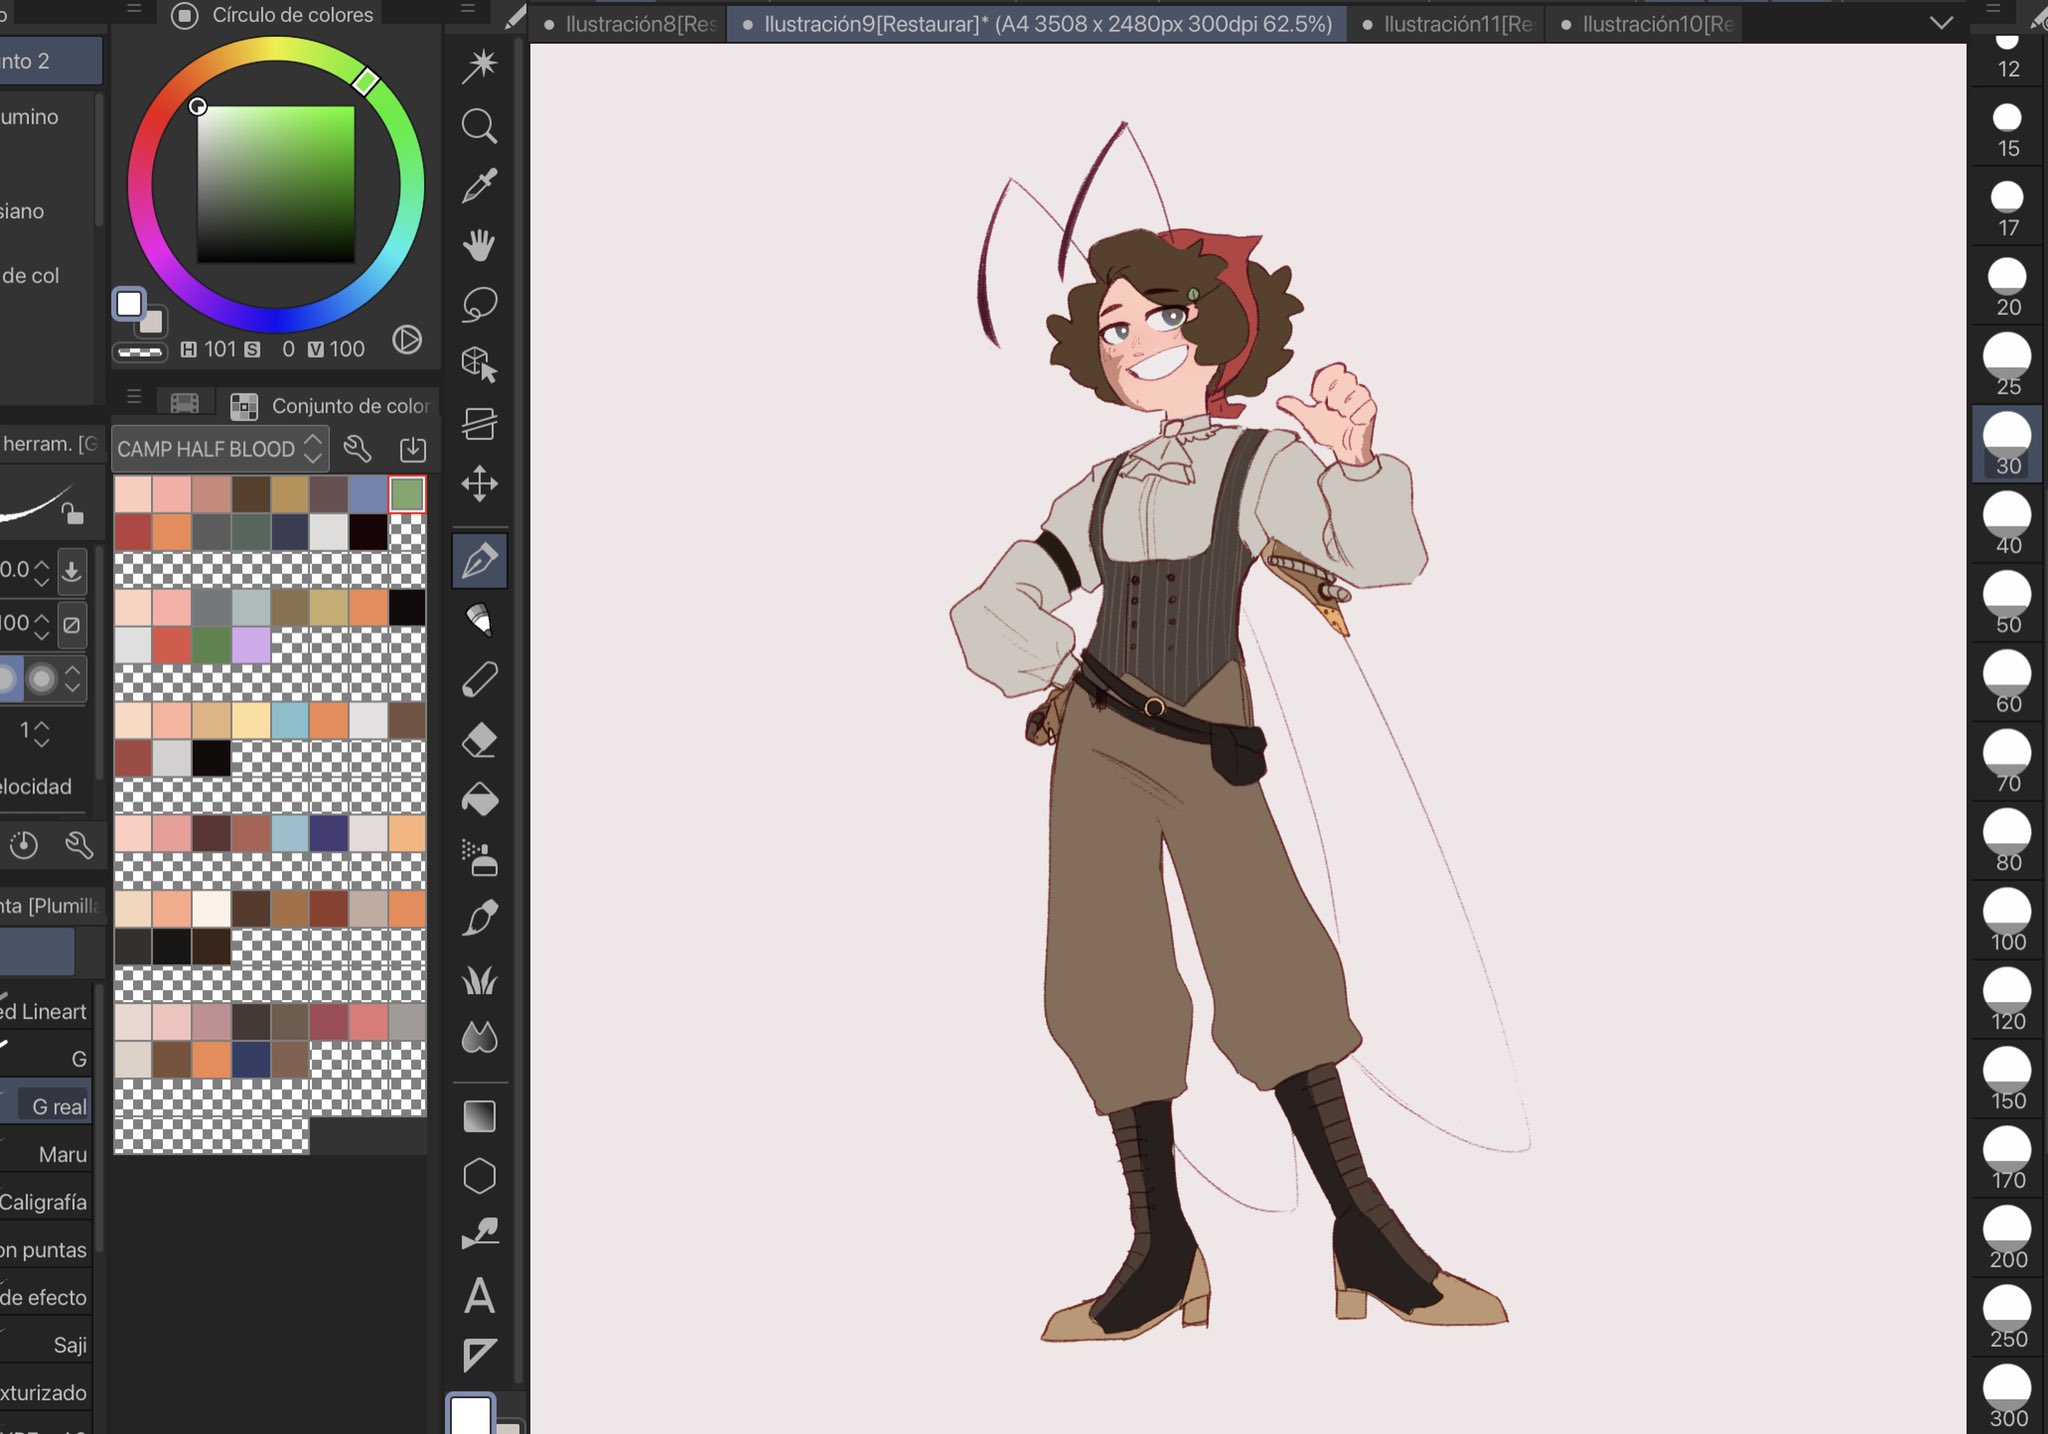Image resolution: width=2048 pixels, height=1434 pixels.
Task: Click the add-color download icon beside CAMP HALF BLOOD
Action: coord(413,449)
